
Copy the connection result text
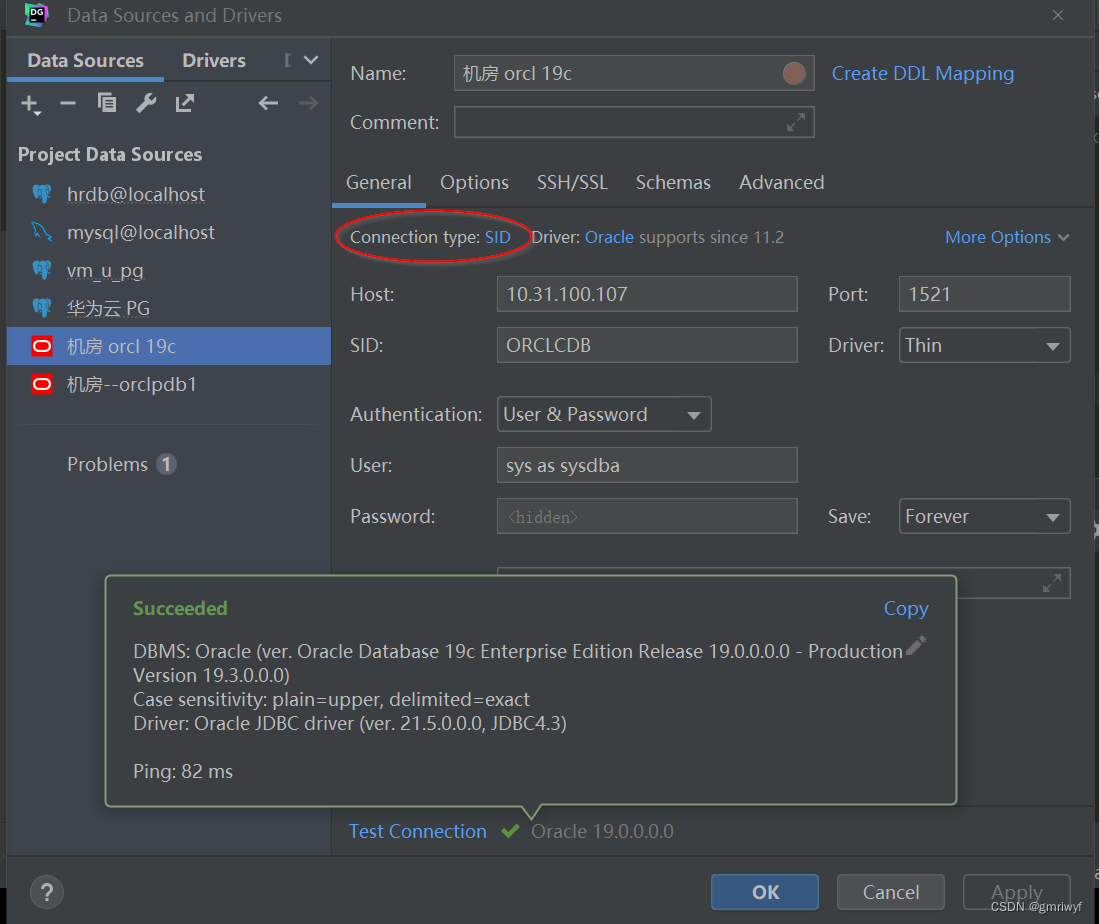coord(906,609)
